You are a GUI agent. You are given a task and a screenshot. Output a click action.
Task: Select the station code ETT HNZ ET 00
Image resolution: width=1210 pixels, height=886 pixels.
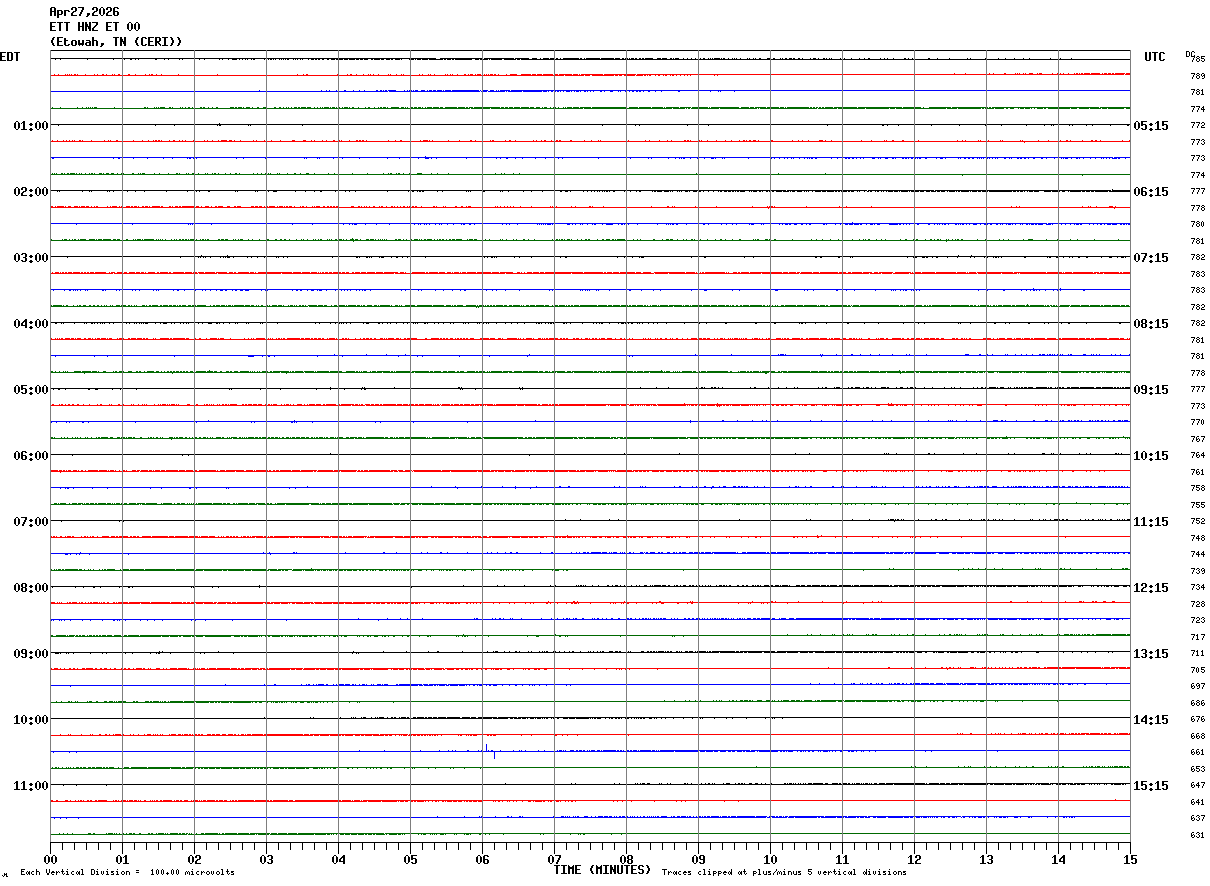point(95,27)
